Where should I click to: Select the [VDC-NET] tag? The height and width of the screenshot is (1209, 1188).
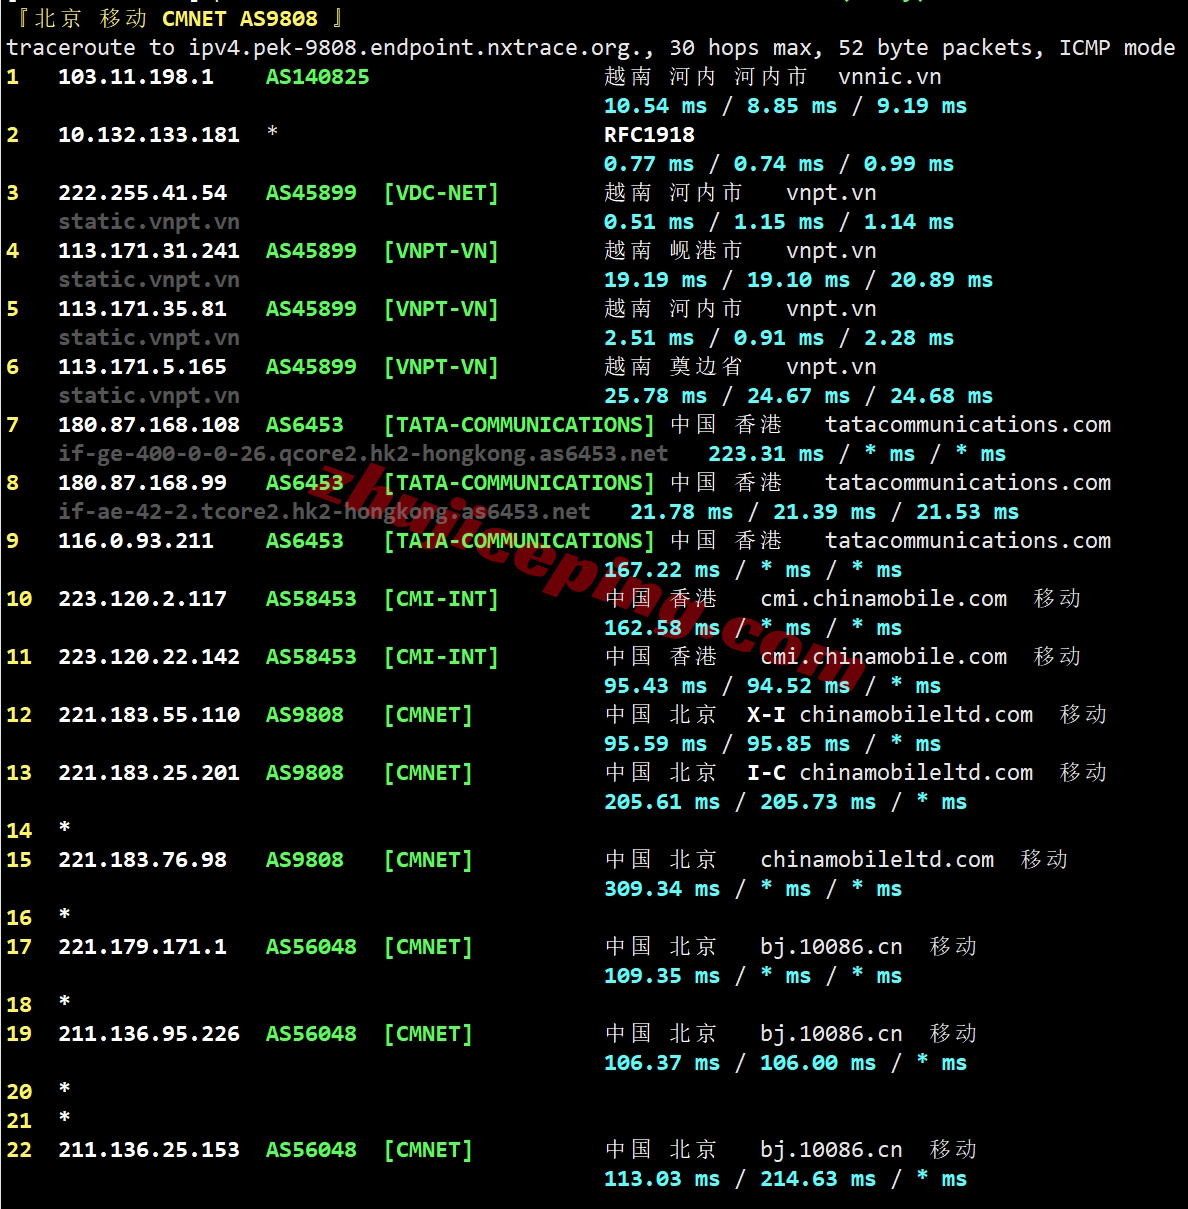441,193
